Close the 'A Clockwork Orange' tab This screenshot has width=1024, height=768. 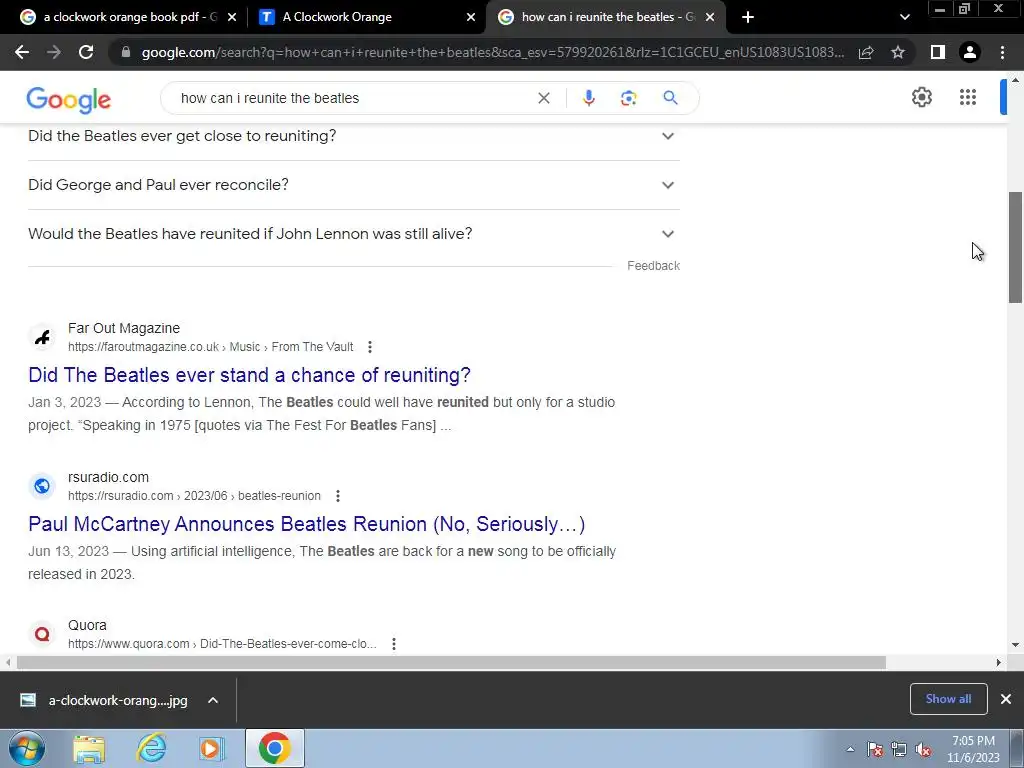471,17
